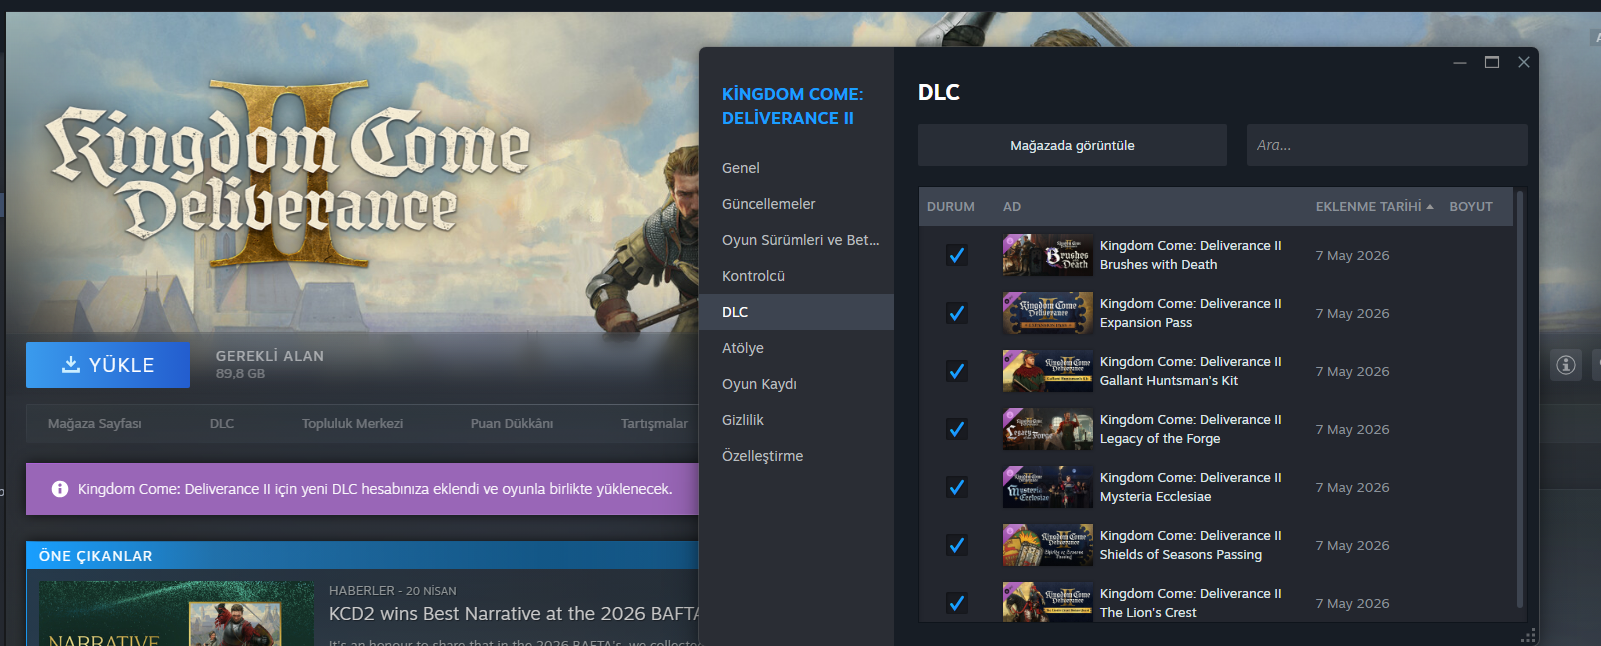
Task: Toggle the Brushes with Death DLC checkbox
Action: pyautogui.click(x=957, y=255)
